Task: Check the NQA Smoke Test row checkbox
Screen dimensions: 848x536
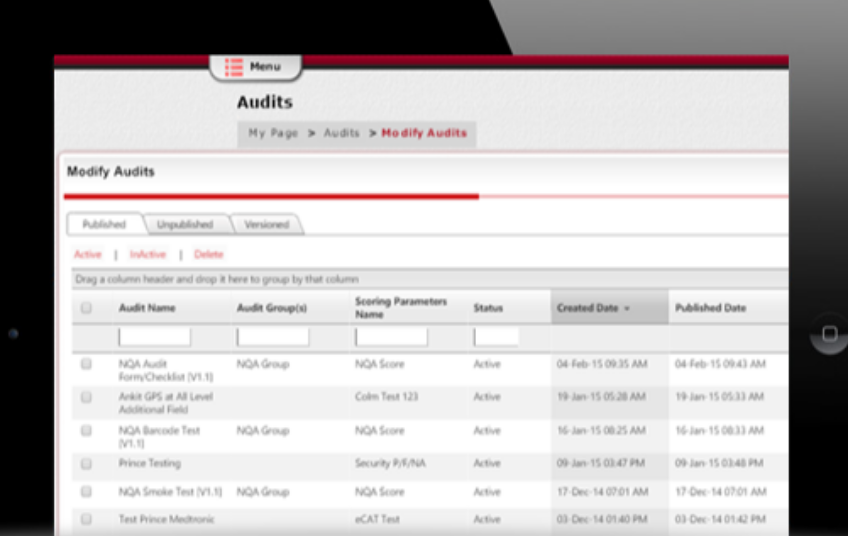Action: click(86, 492)
